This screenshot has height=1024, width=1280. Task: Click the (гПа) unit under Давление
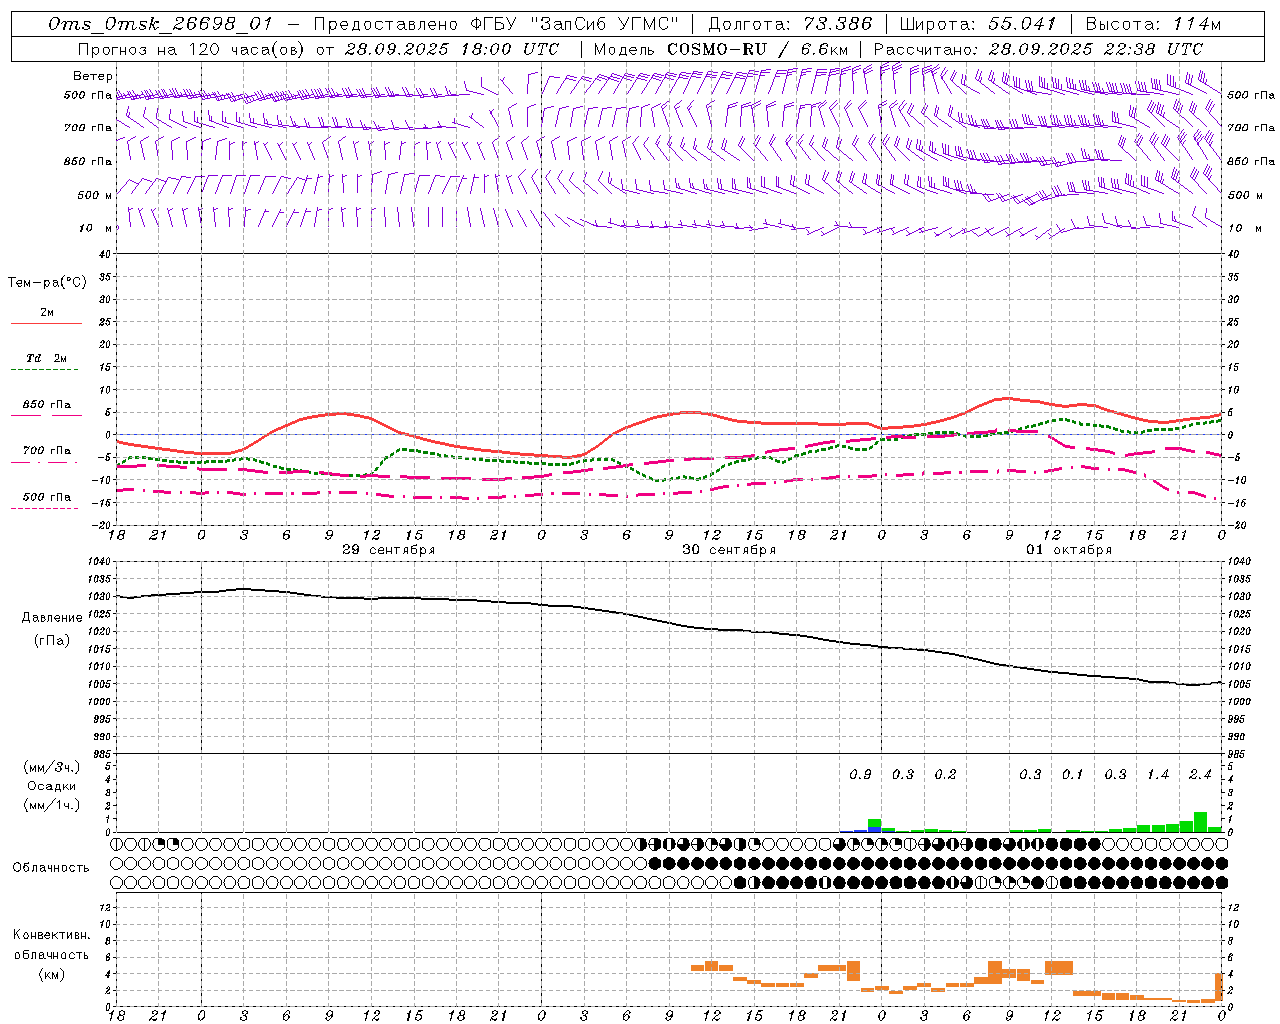[52, 640]
